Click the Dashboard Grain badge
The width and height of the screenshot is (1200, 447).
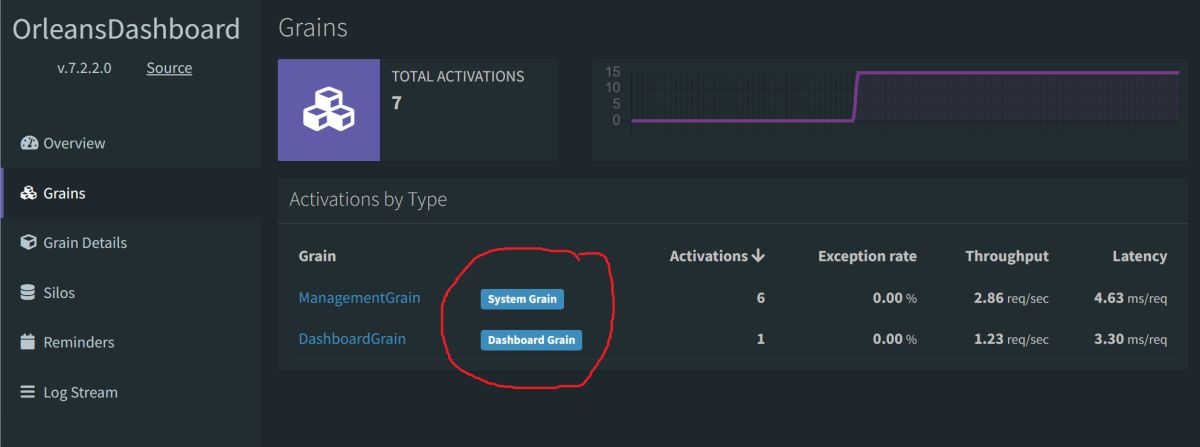pos(532,340)
